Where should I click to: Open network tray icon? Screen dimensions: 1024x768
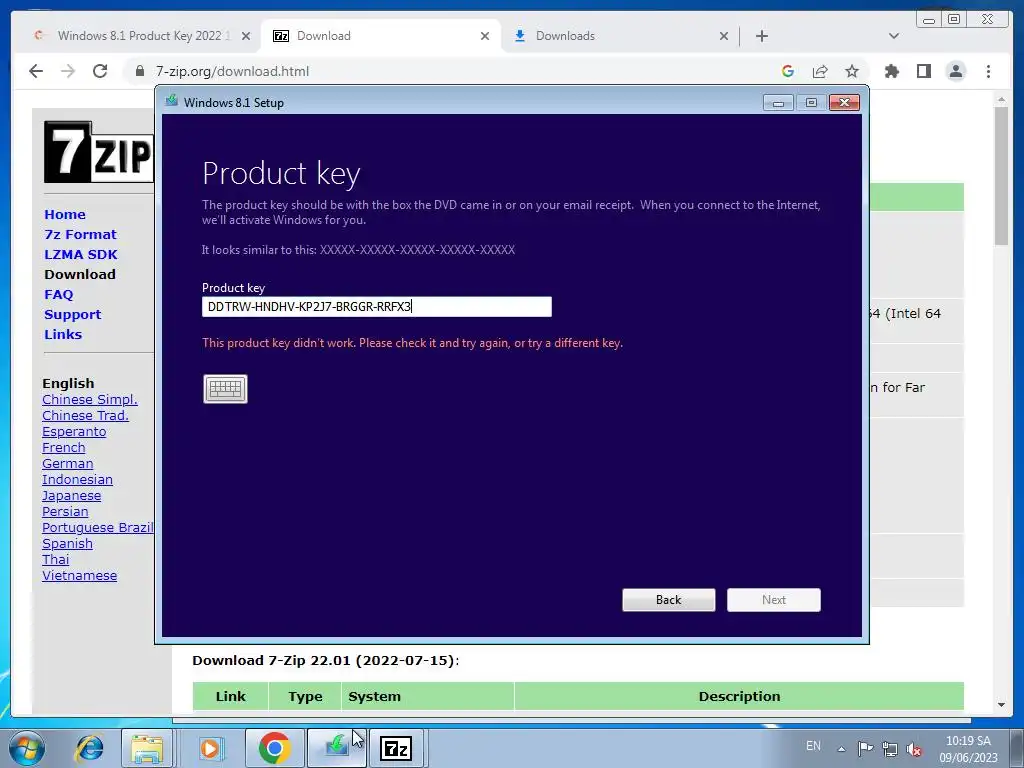click(x=889, y=749)
